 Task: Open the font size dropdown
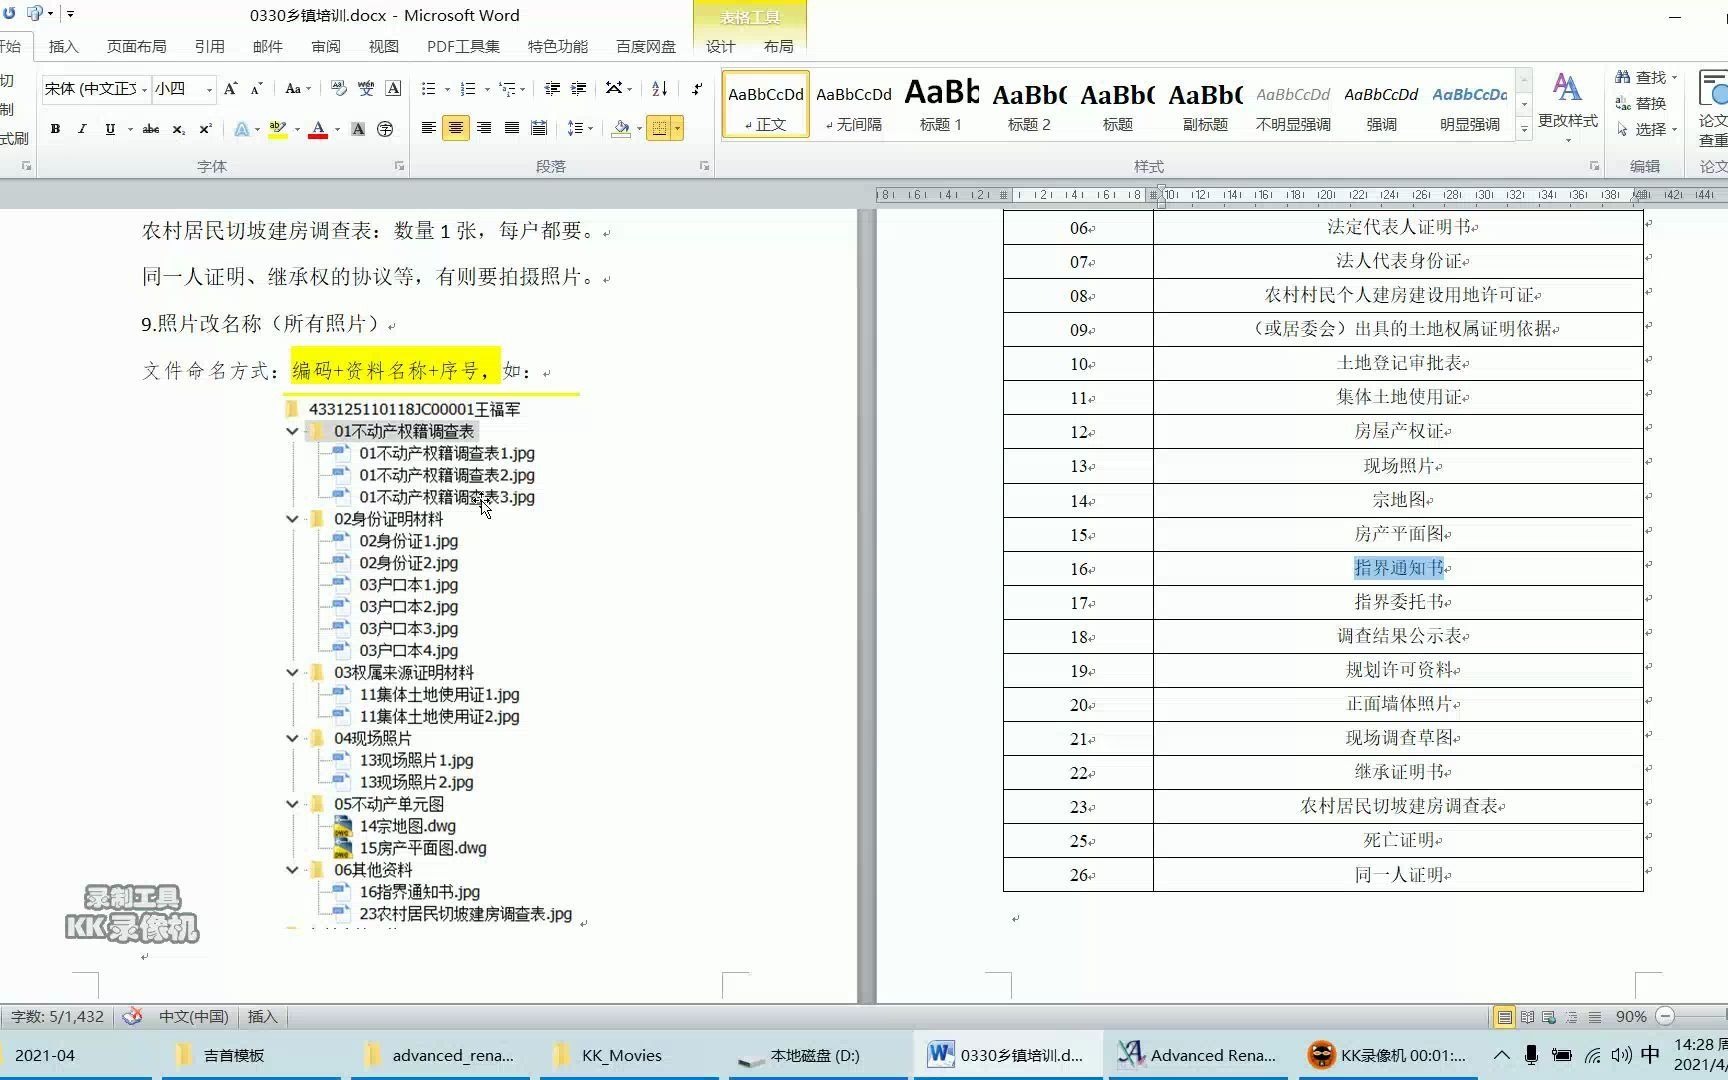click(209, 89)
